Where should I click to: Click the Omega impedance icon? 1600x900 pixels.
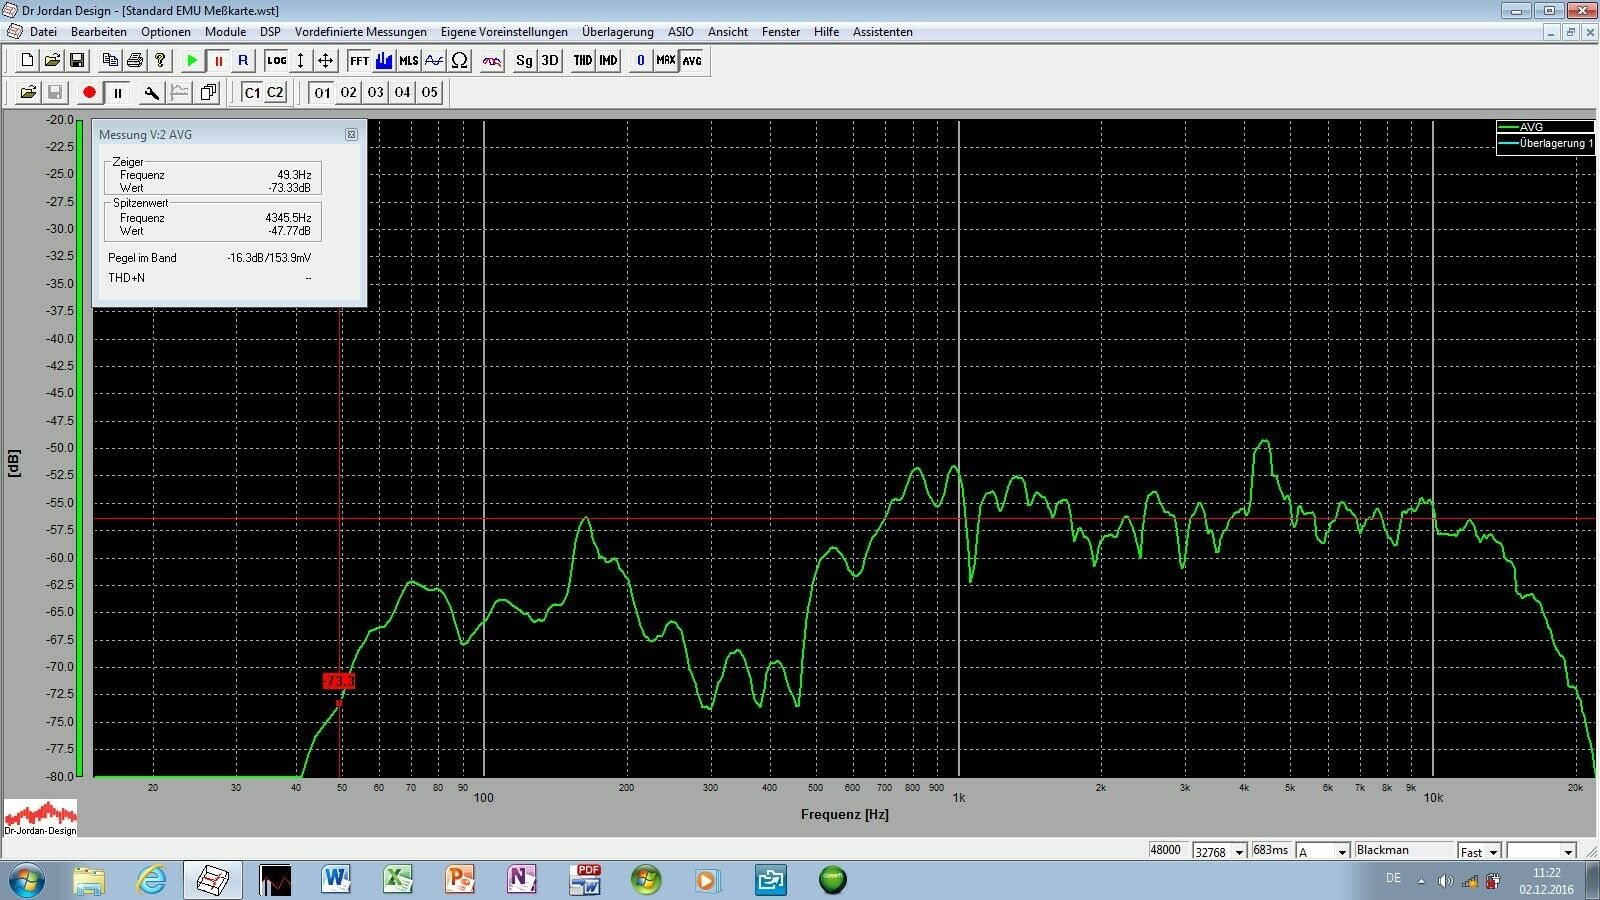coord(459,61)
